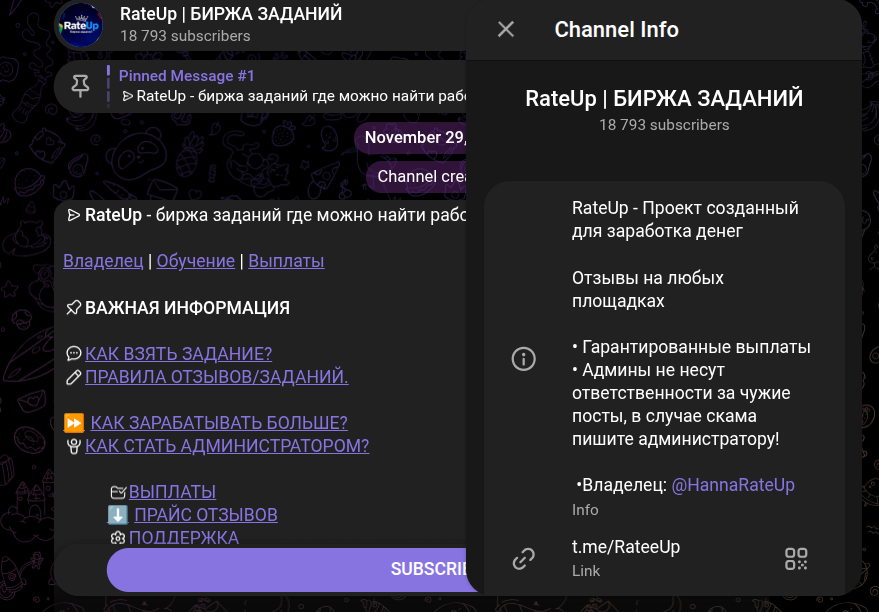Open the ВЫПЛАТЫ link in the list
The width and height of the screenshot is (879, 612).
172,492
